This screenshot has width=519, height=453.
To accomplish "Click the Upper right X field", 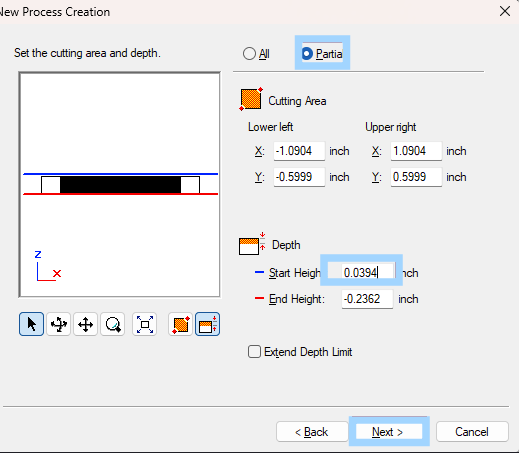I will [416, 151].
